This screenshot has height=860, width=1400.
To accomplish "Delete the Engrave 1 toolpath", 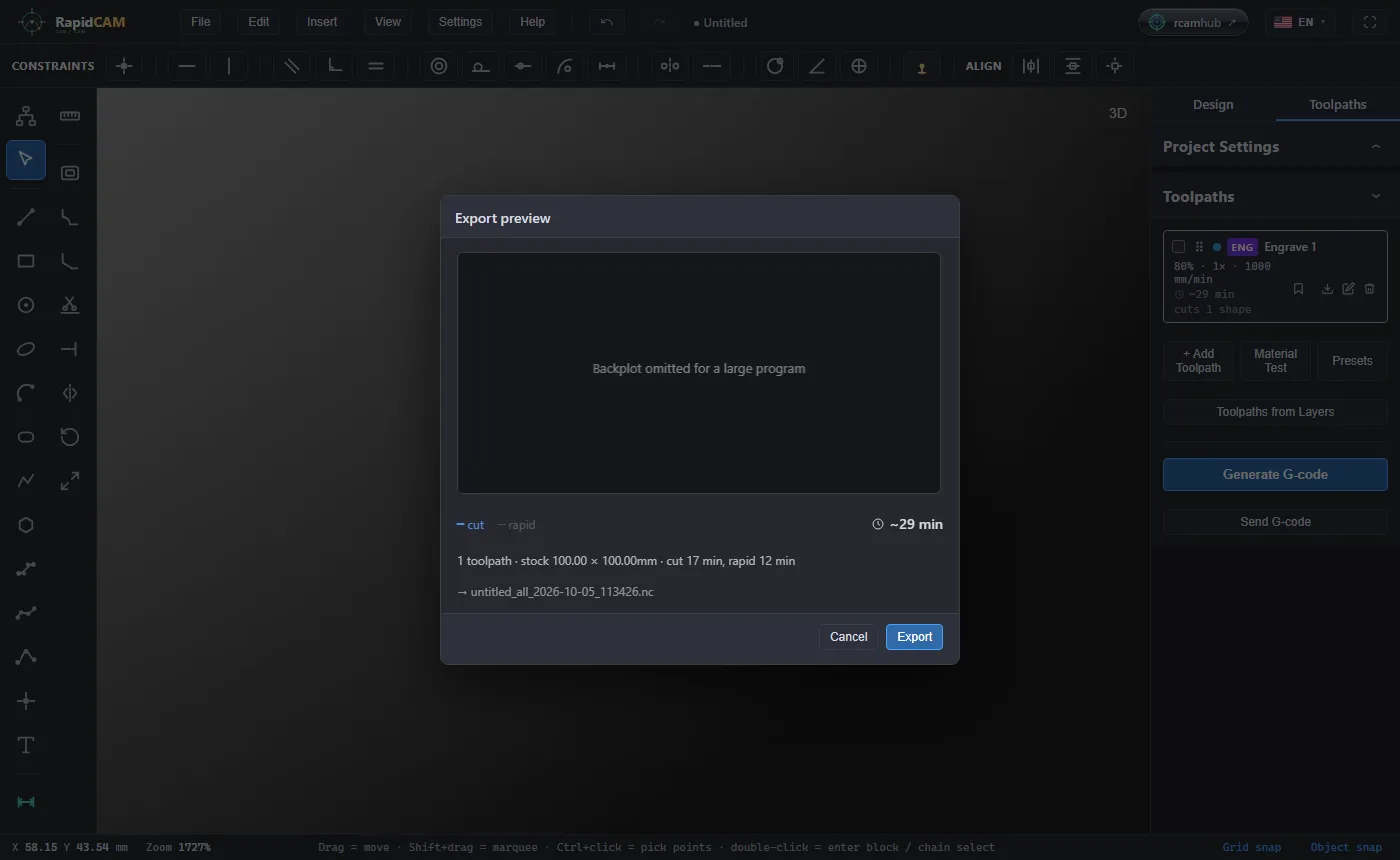I will coord(1369,289).
